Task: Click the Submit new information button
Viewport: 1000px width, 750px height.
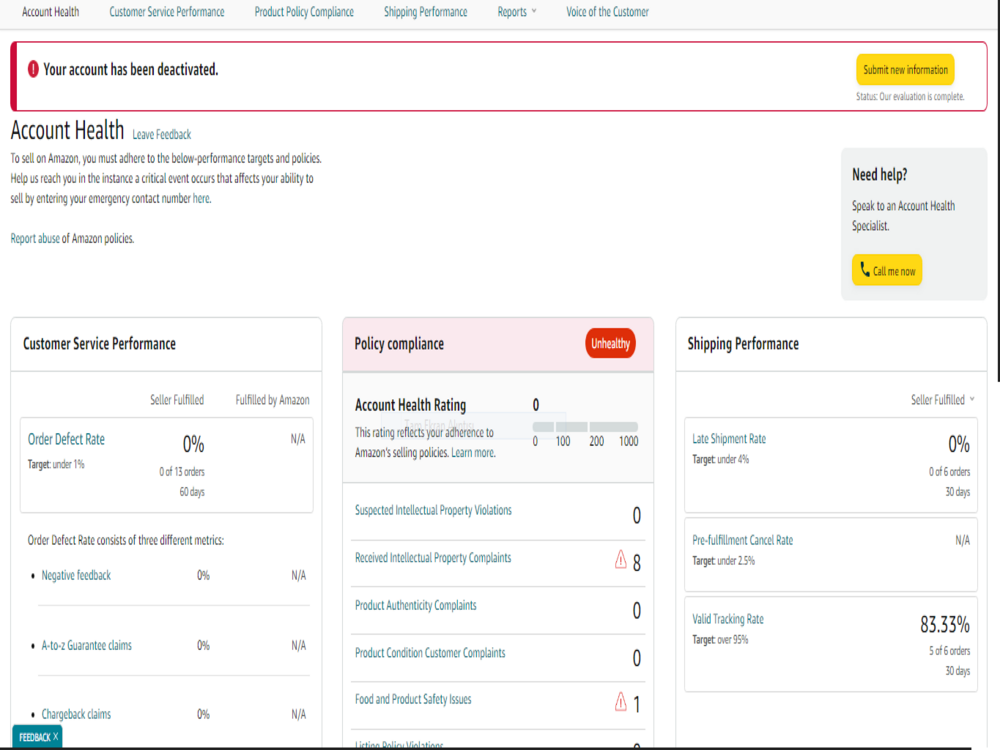Action: point(905,70)
